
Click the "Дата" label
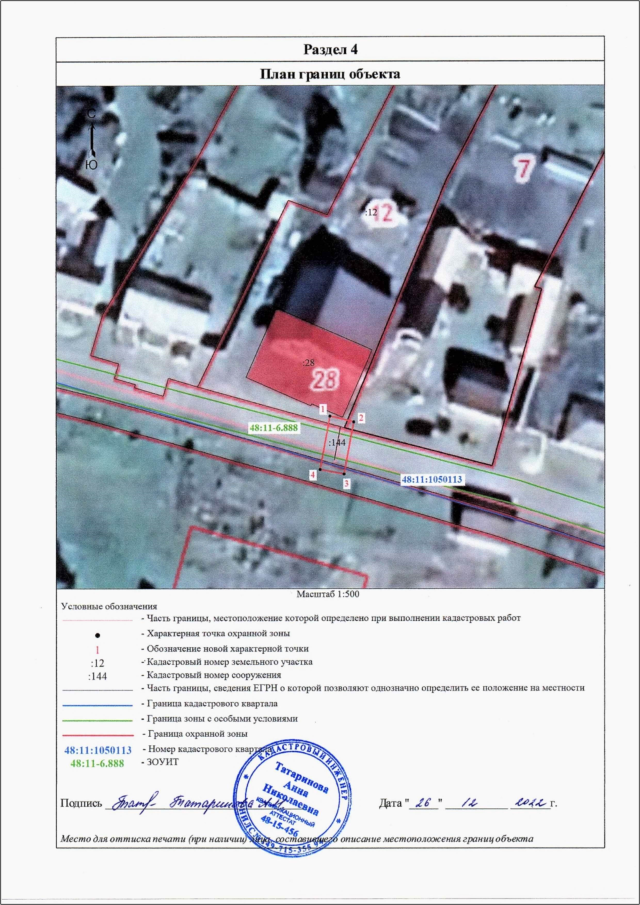tap(391, 803)
